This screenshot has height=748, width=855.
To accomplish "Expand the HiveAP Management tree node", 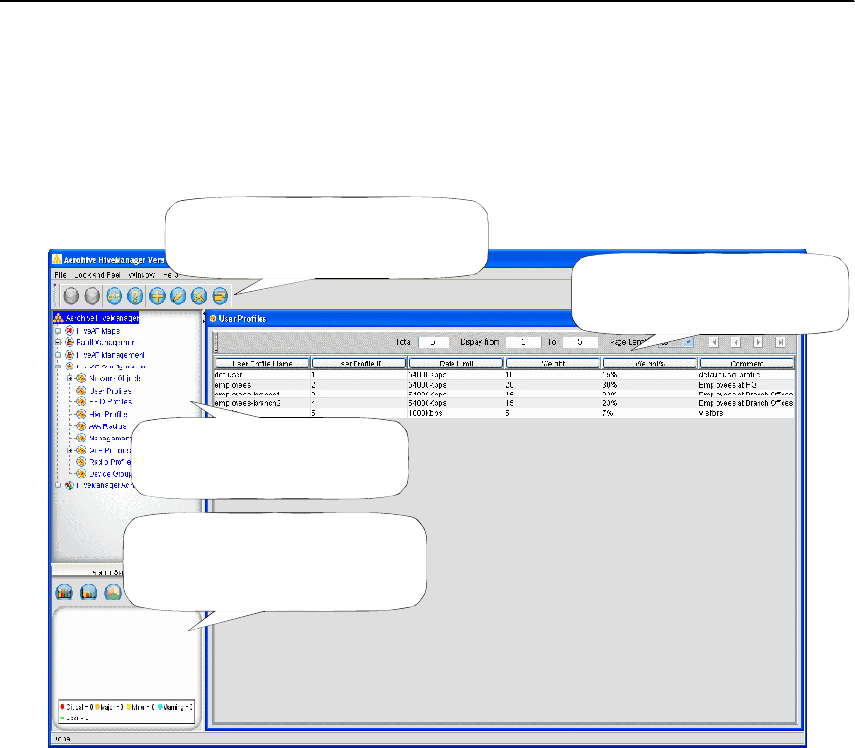I will coord(58,355).
